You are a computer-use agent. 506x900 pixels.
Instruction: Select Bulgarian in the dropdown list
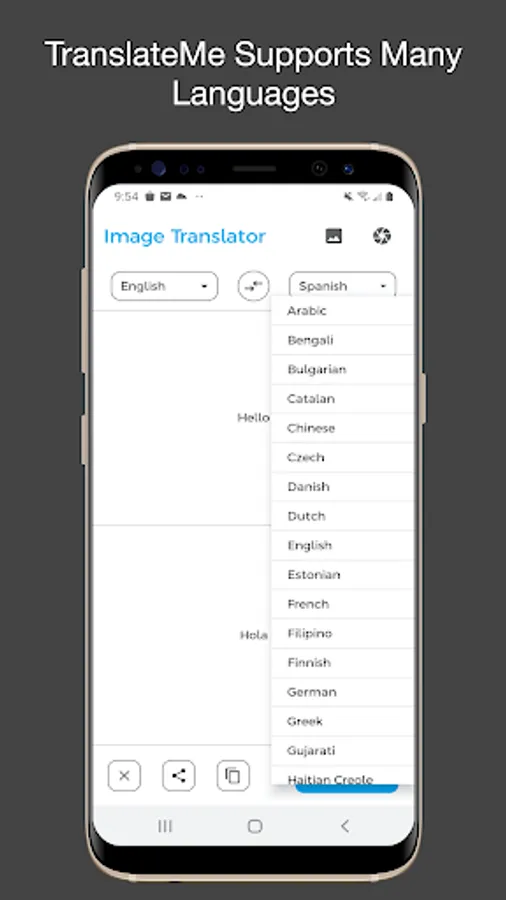click(342, 369)
